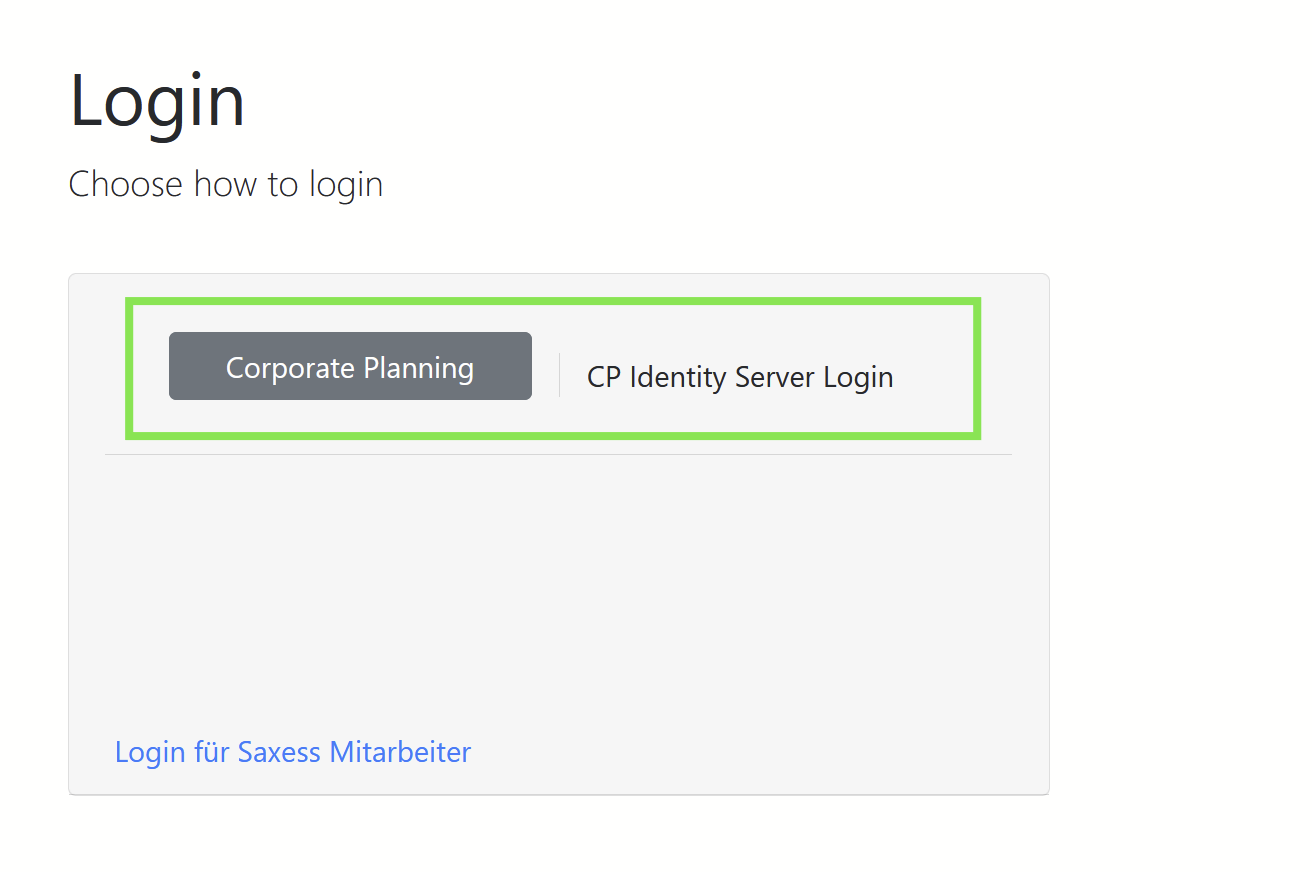Click the CP Identity Server Login label

coord(739,377)
